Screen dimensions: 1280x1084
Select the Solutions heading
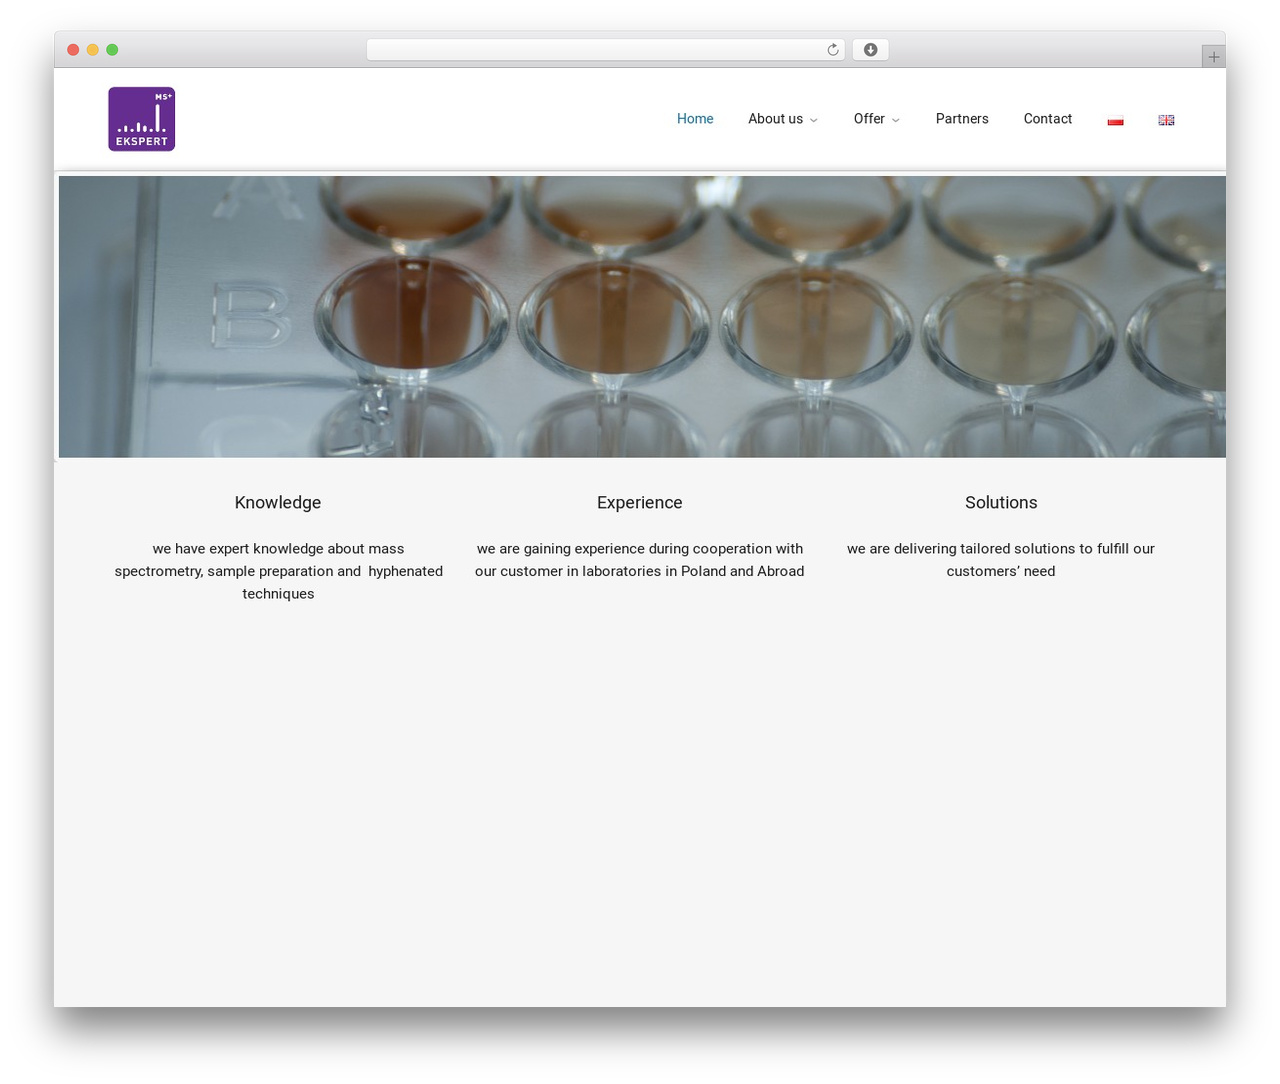1001,503
